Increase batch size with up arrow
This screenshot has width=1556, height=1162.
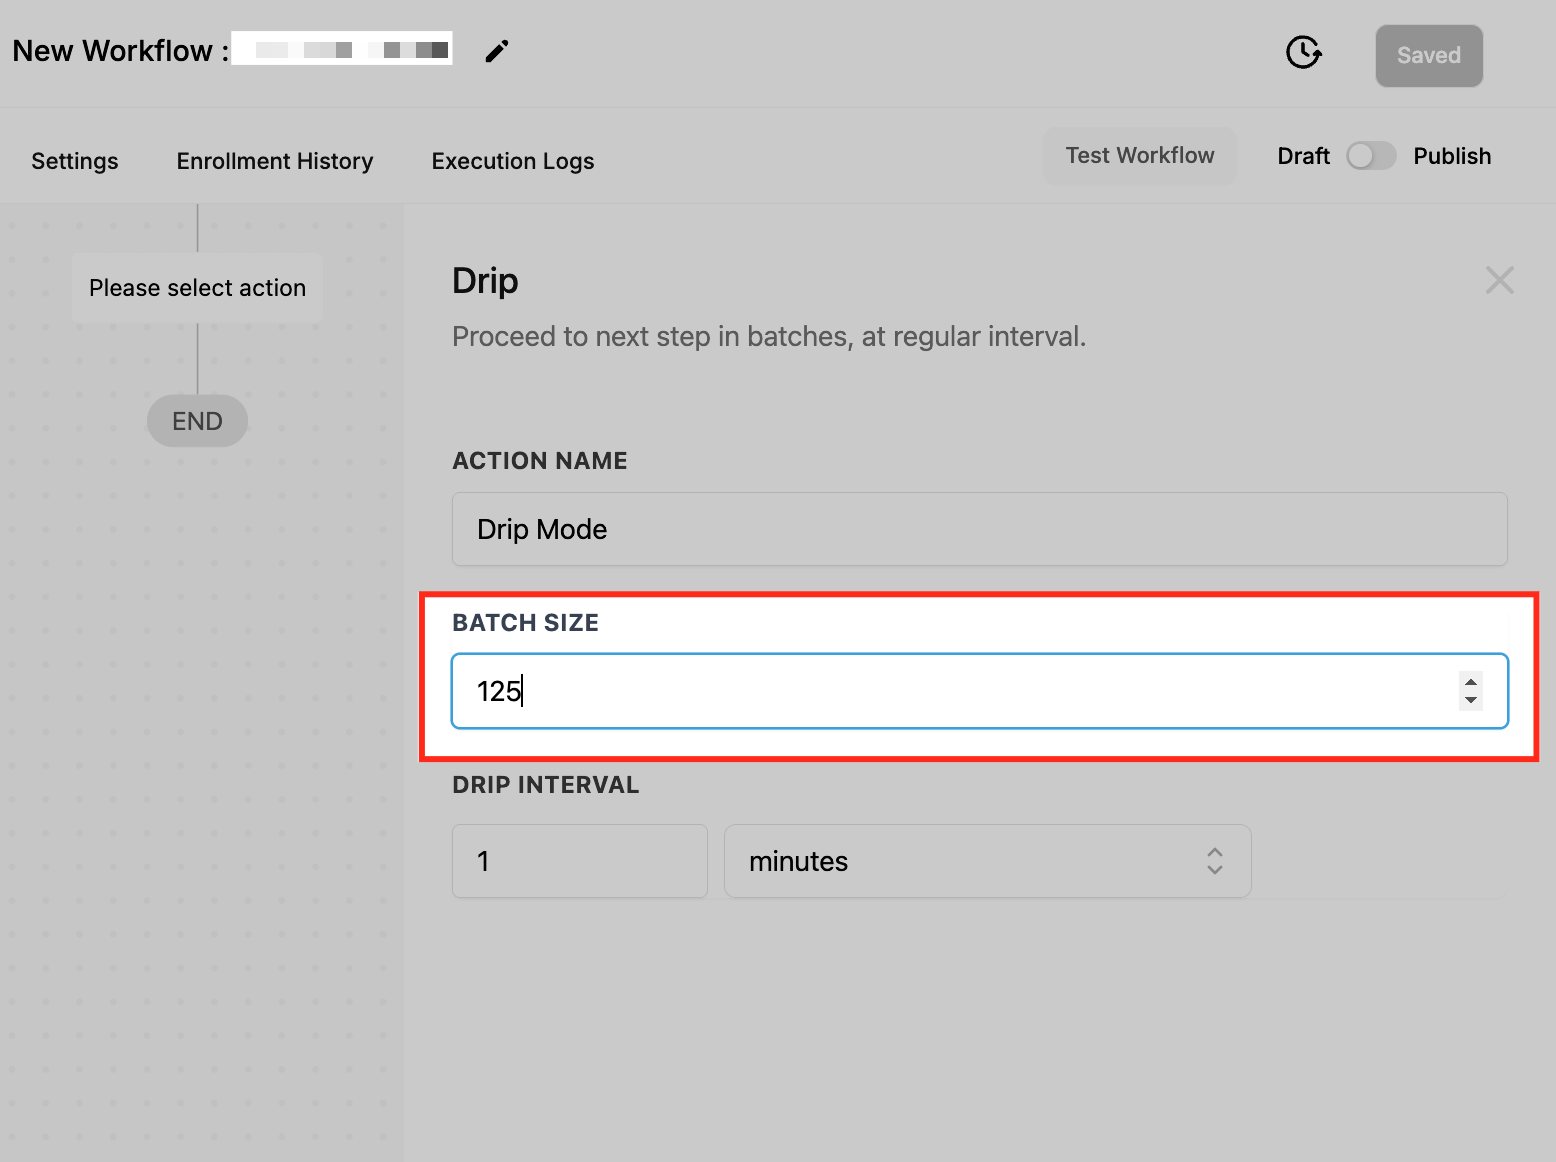(1471, 682)
